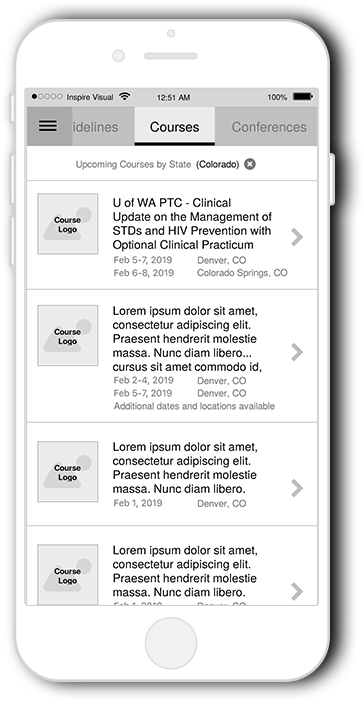Click the Upcoming Courses by State label
This screenshot has height=701, width=364.
tap(133, 165)
